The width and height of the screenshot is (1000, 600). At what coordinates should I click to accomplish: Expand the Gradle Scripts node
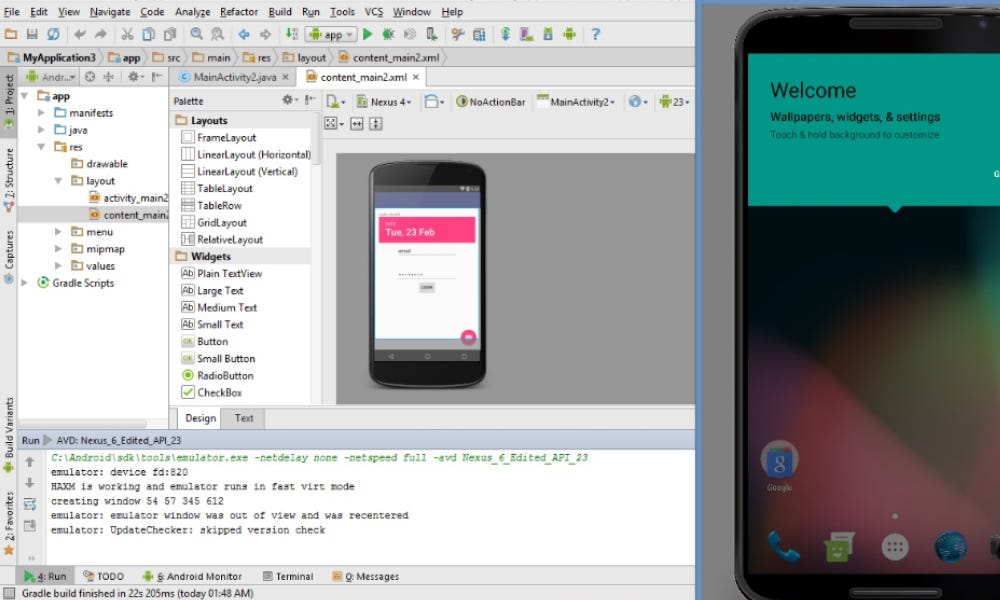[x=25, y=283]
